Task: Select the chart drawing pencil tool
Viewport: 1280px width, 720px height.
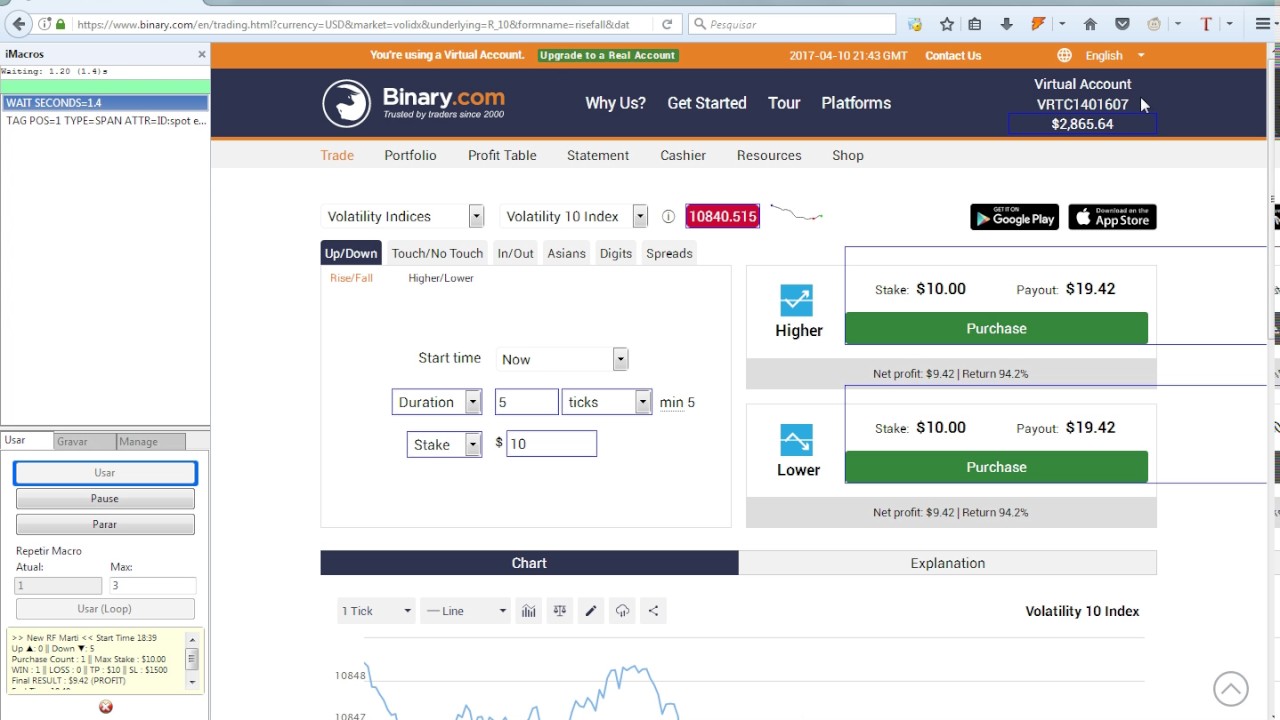Action: pos(591,611)
